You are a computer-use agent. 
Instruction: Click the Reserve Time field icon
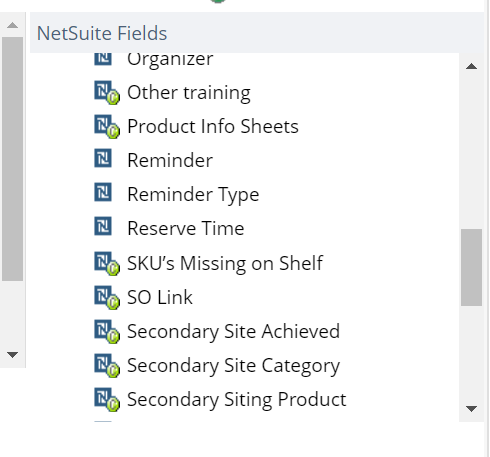coord(103,226)
